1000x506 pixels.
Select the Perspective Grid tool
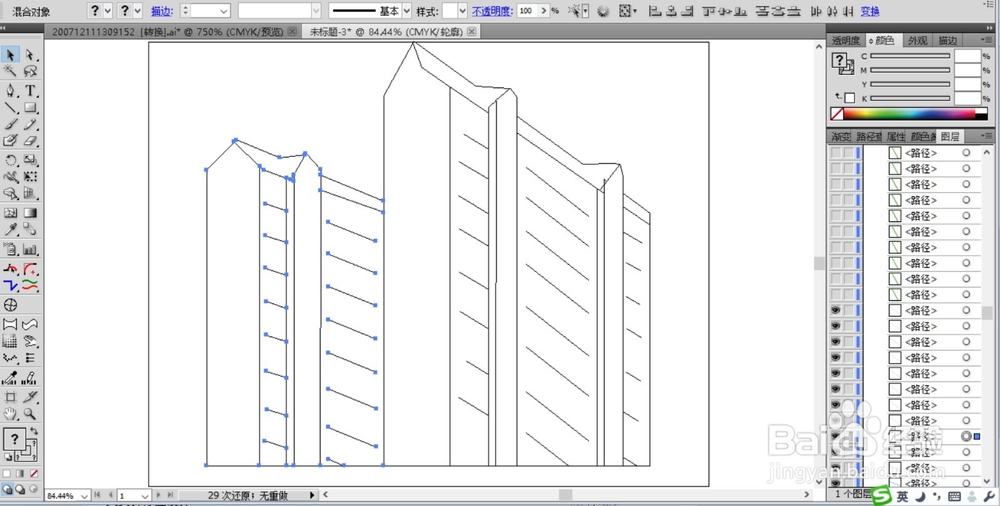point(30,193)
